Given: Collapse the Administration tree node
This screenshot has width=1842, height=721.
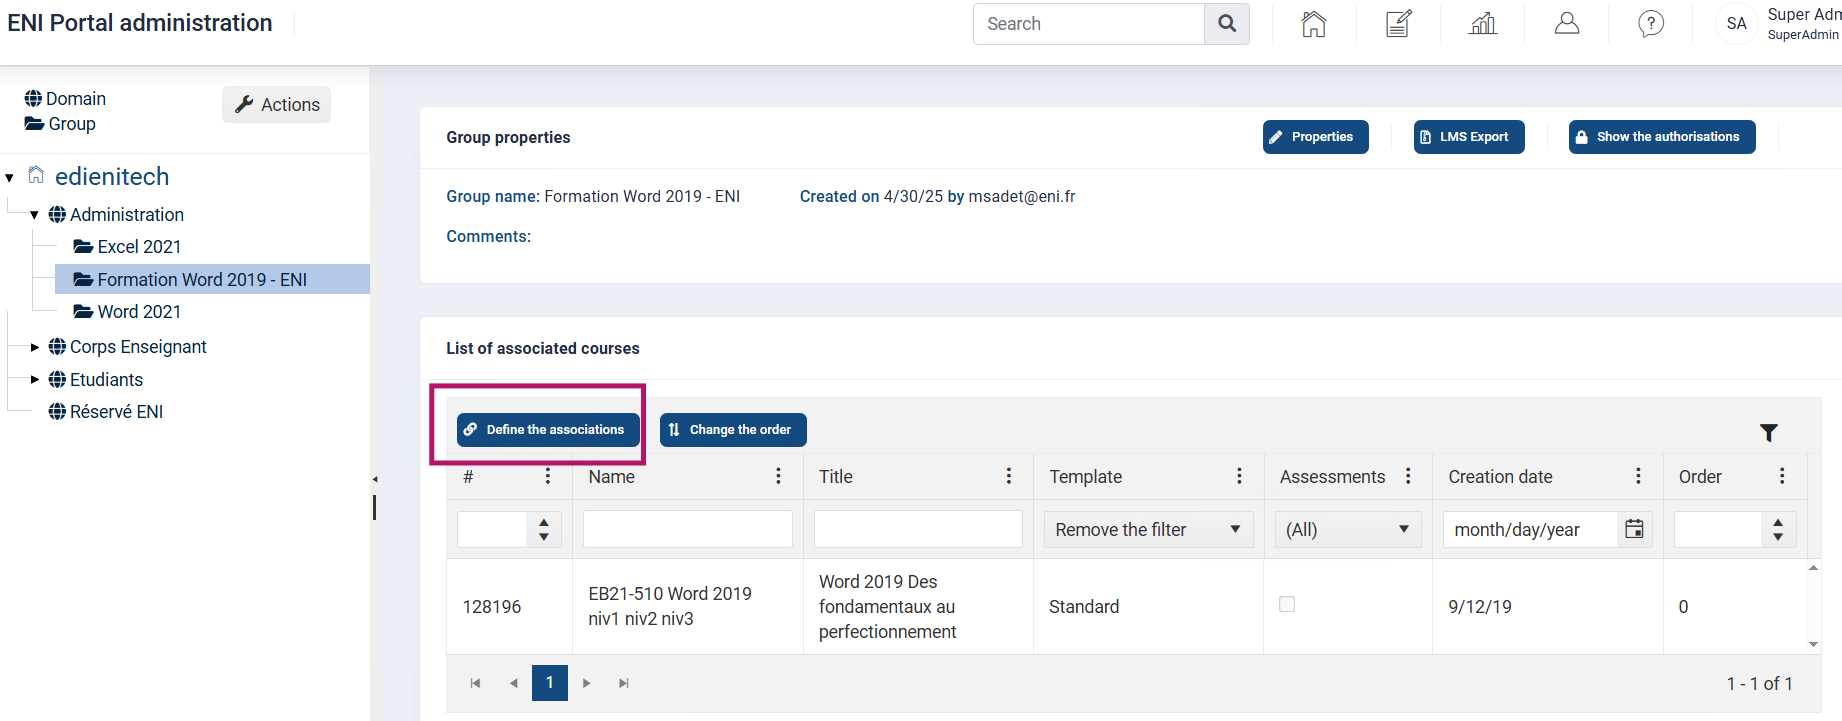Looking at the screenshot, I should [x=34, y=215].
